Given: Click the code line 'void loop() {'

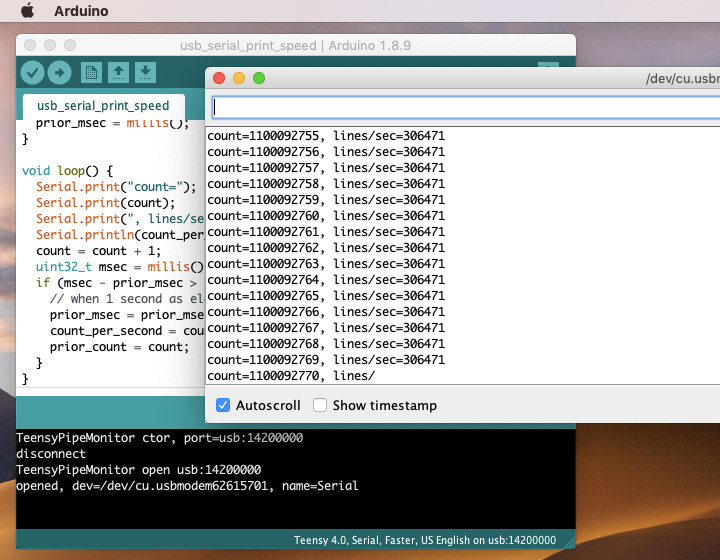Looking at the screenshot, I should coord(68,171).
